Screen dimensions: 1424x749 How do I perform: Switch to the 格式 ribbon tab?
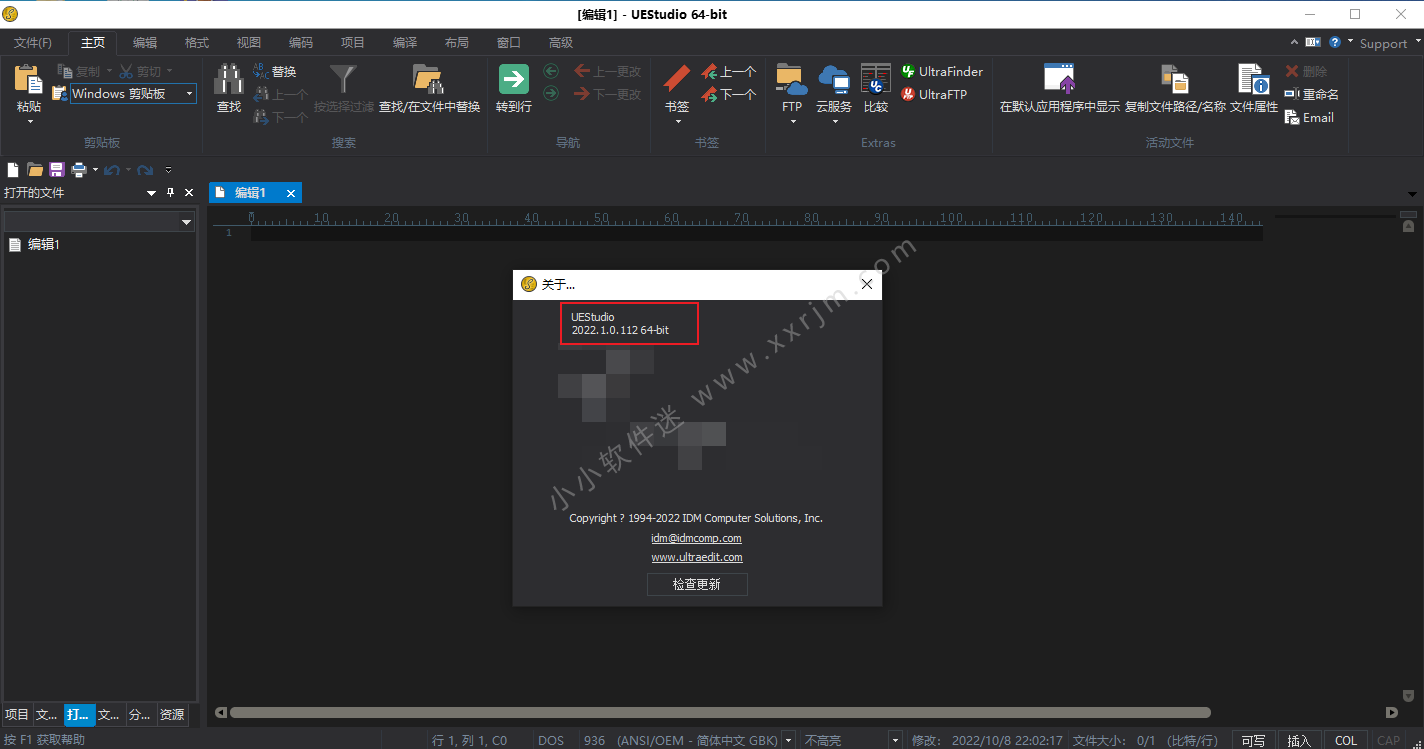pyautogui.click(x=197, y=43)
